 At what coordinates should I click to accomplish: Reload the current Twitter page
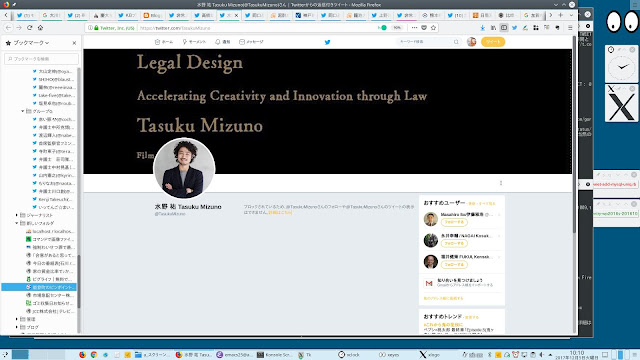29,28
